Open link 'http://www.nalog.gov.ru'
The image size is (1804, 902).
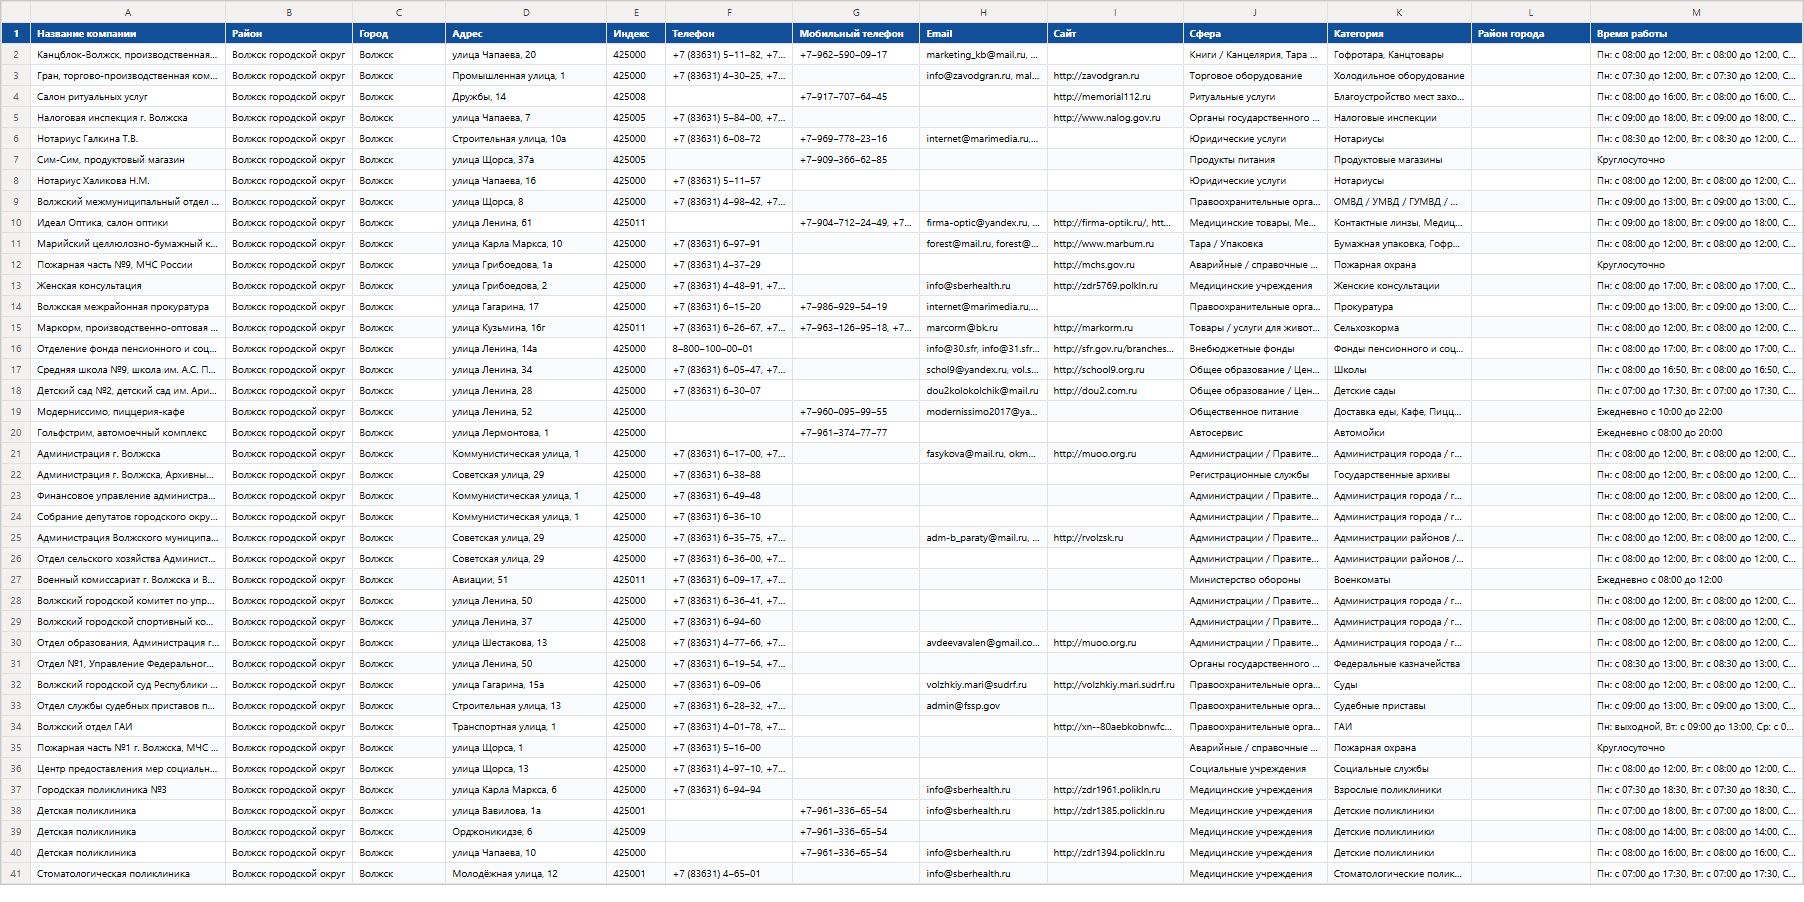(1107, 117)
